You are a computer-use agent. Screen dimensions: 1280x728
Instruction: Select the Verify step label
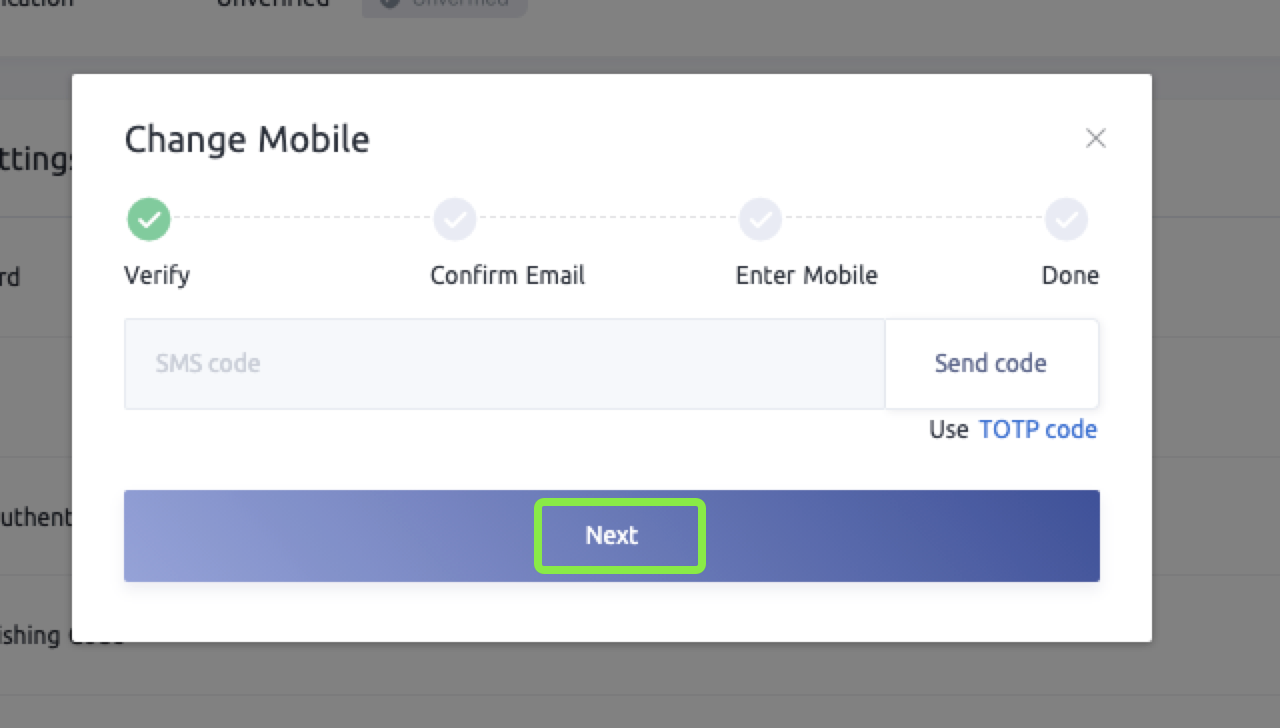coord(157,275)
